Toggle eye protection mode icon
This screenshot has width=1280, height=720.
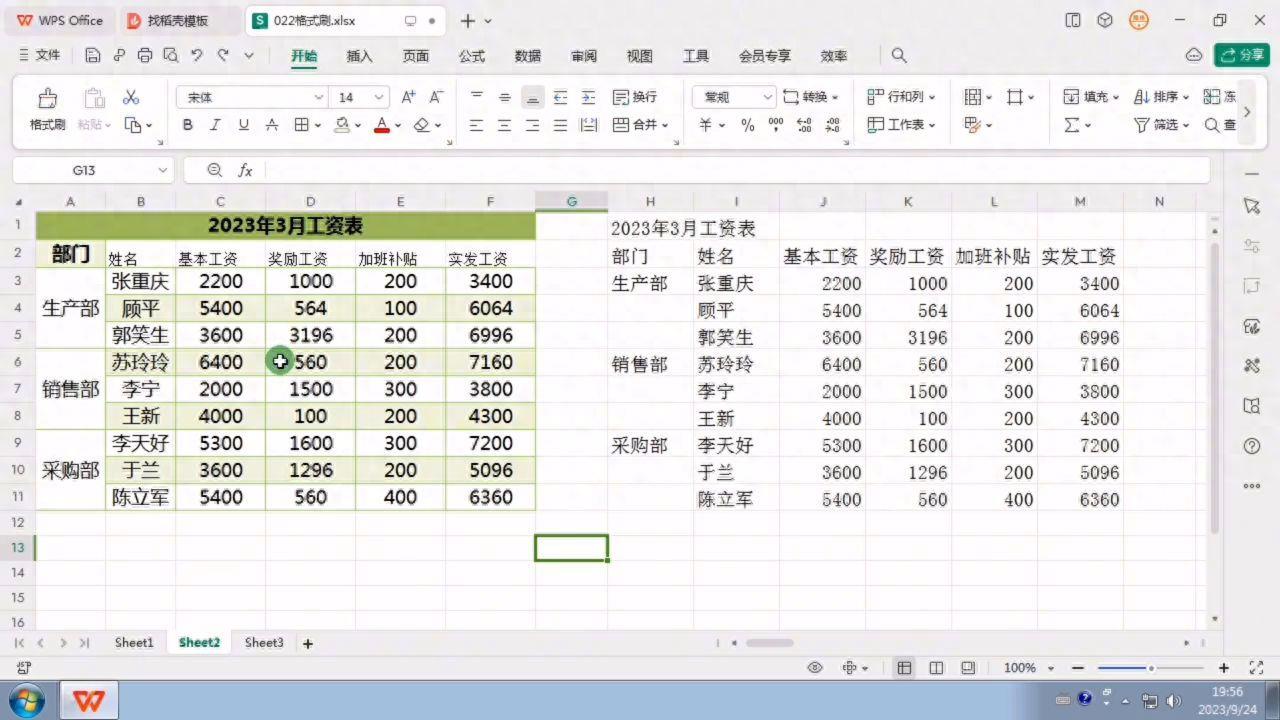pos(815,668)
